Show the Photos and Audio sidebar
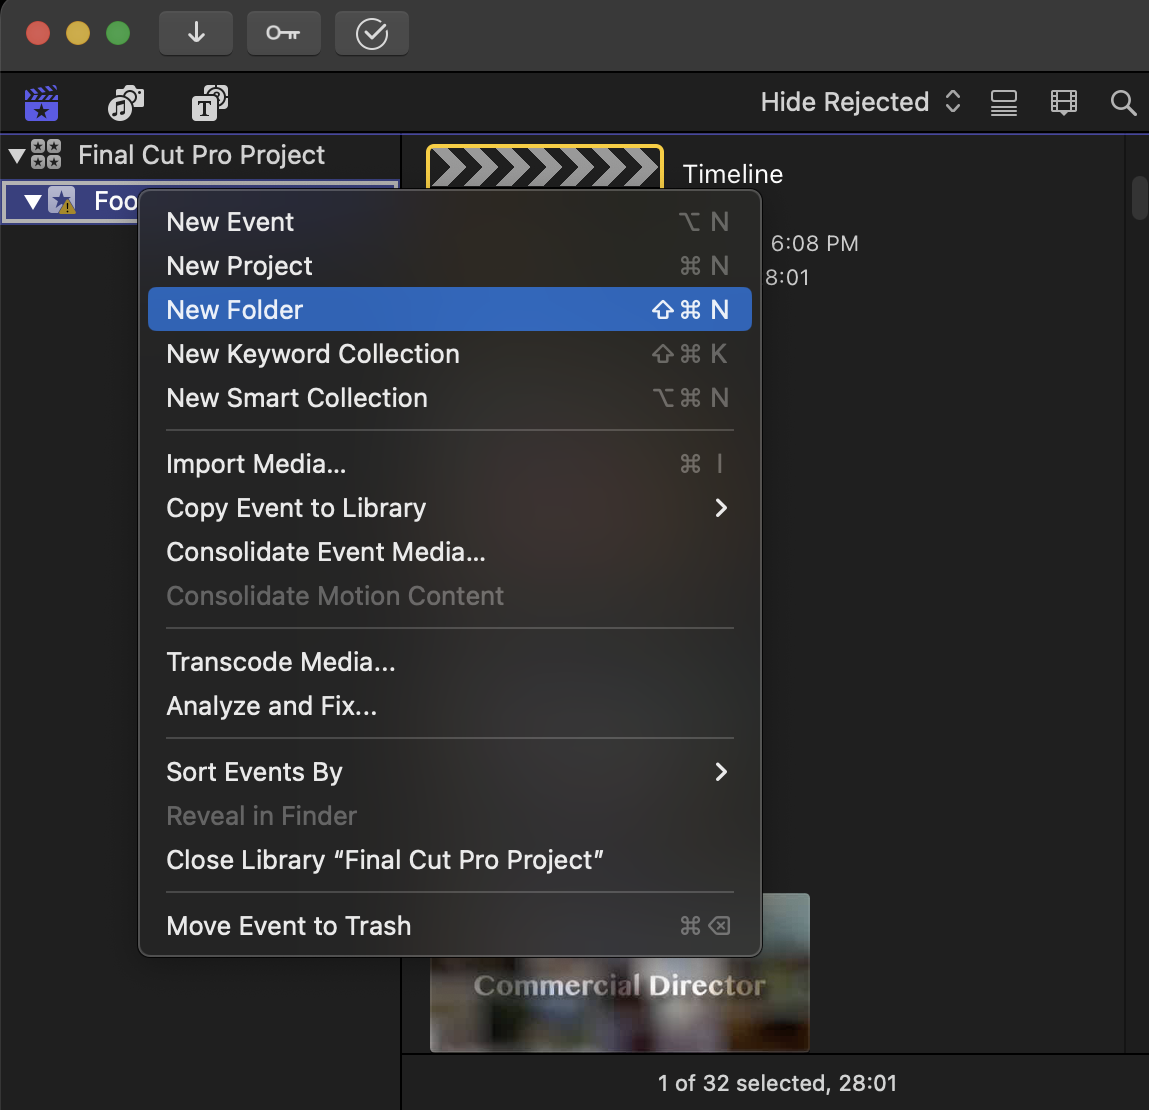1149x1110 pixels. (126, 103)
